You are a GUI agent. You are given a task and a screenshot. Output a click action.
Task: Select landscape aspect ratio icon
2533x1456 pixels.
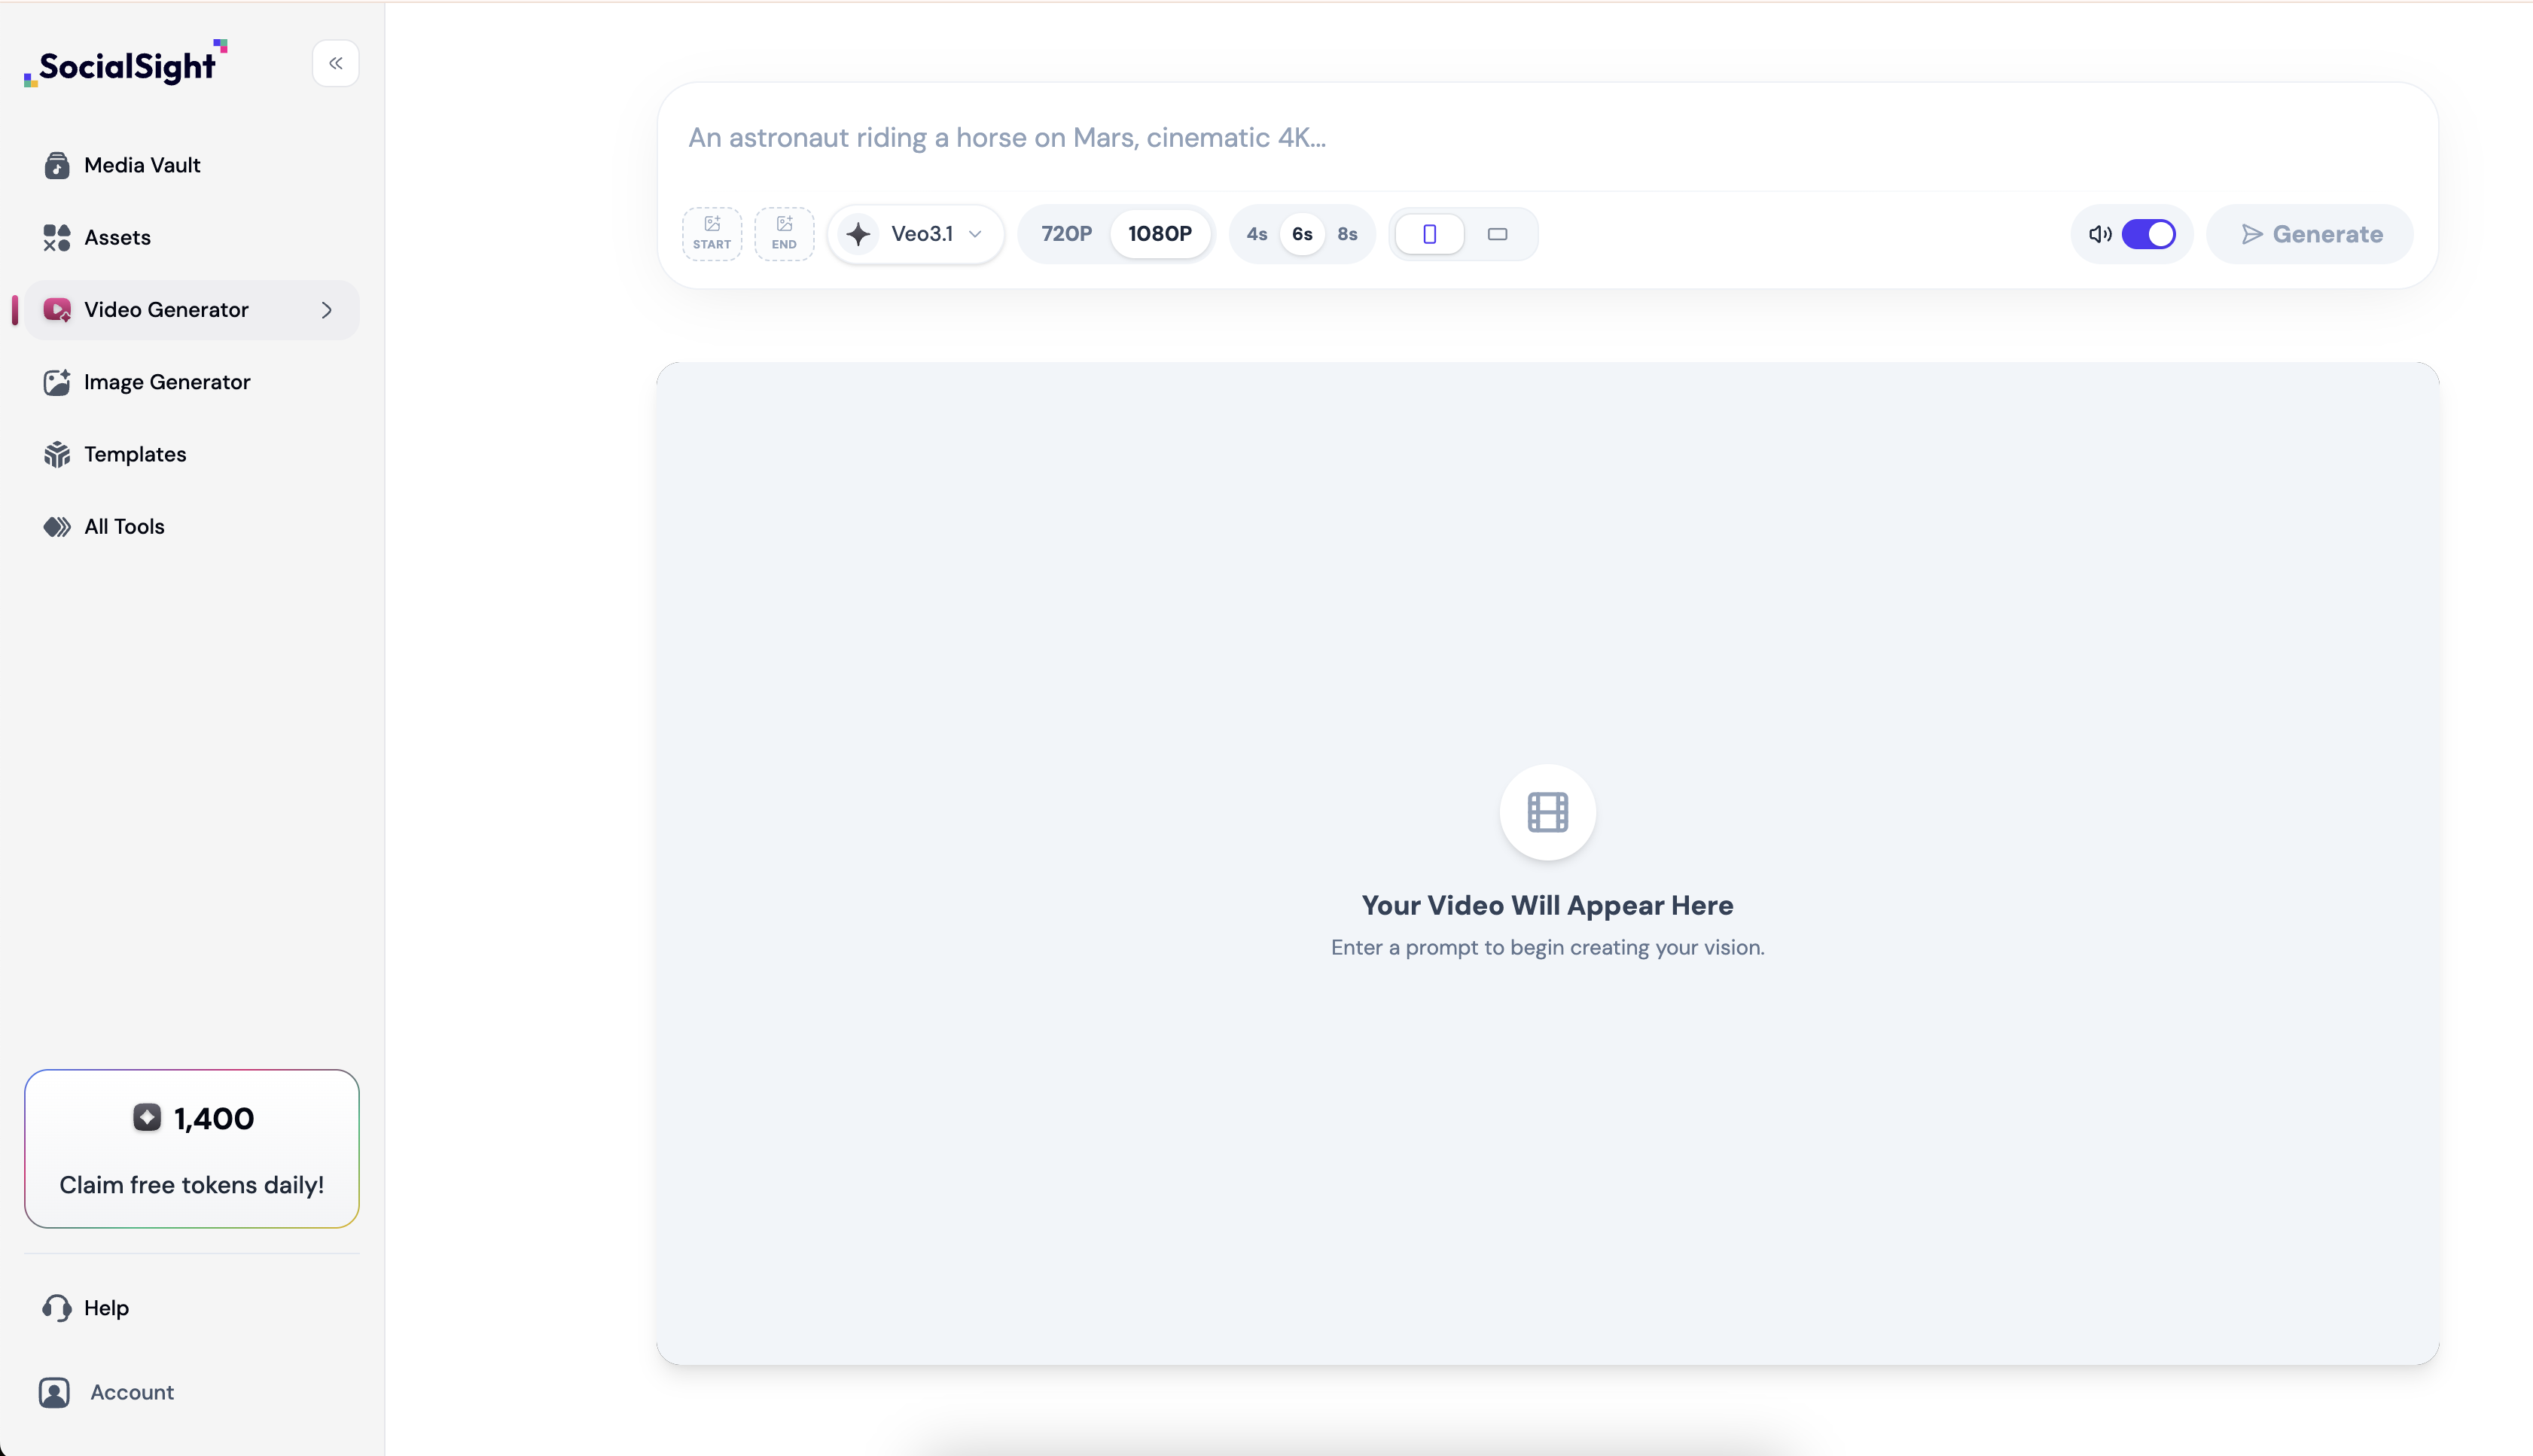coord(1497,234)
